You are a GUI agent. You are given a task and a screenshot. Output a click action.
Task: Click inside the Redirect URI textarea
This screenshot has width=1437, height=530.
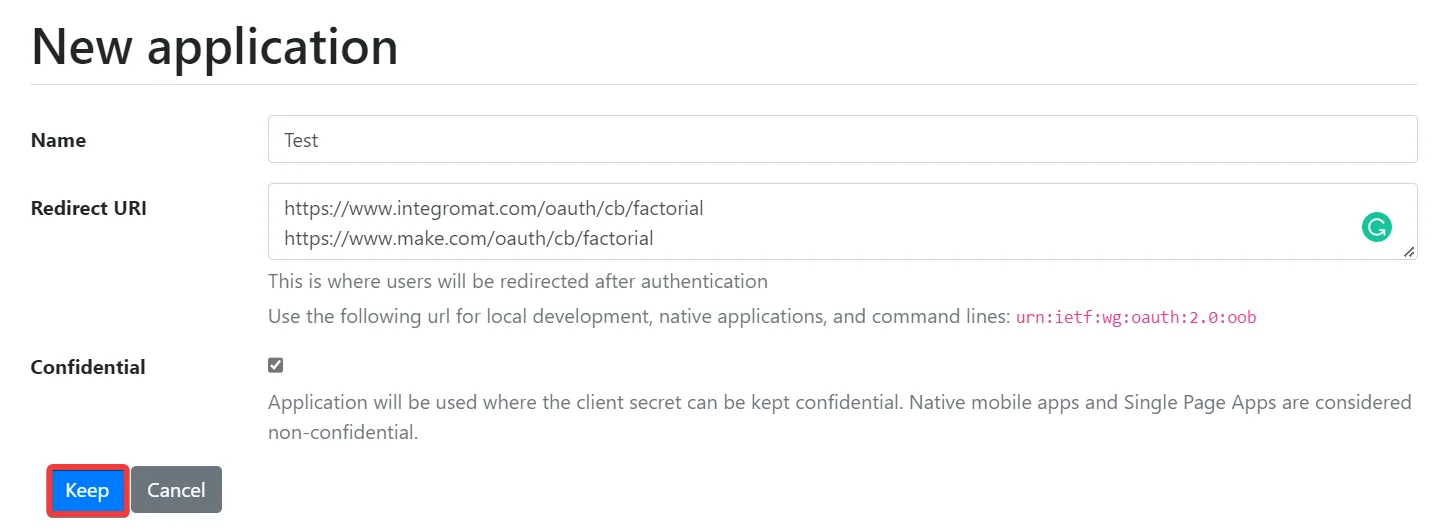(842, 221)
